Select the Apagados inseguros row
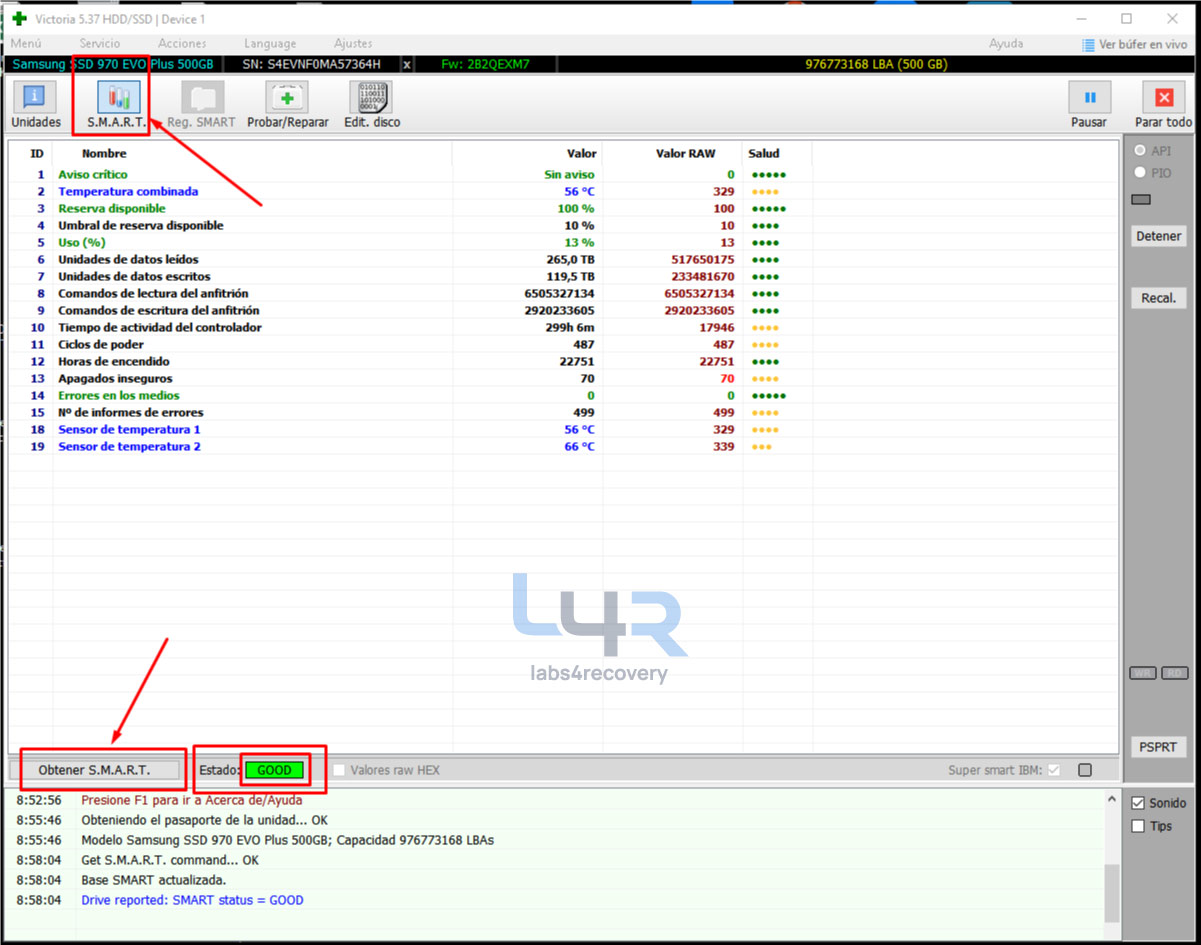Screen dimensions: 1201x945 (x=564, y=379)
